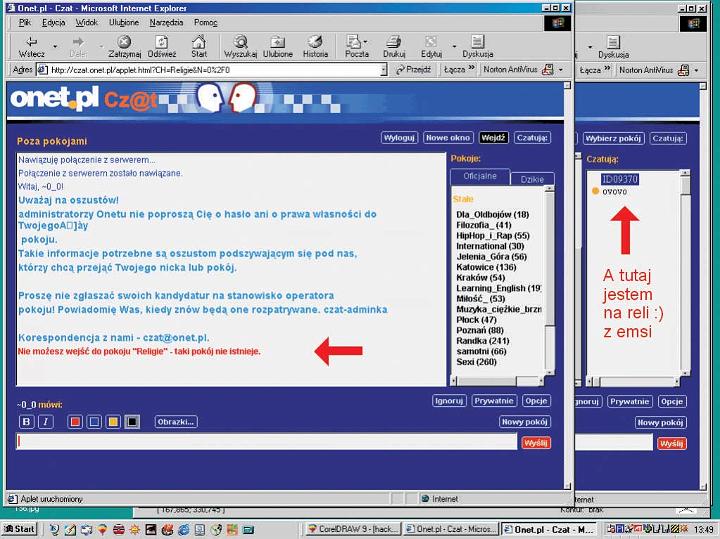Click the Opcje button in front window

point(536,401)
